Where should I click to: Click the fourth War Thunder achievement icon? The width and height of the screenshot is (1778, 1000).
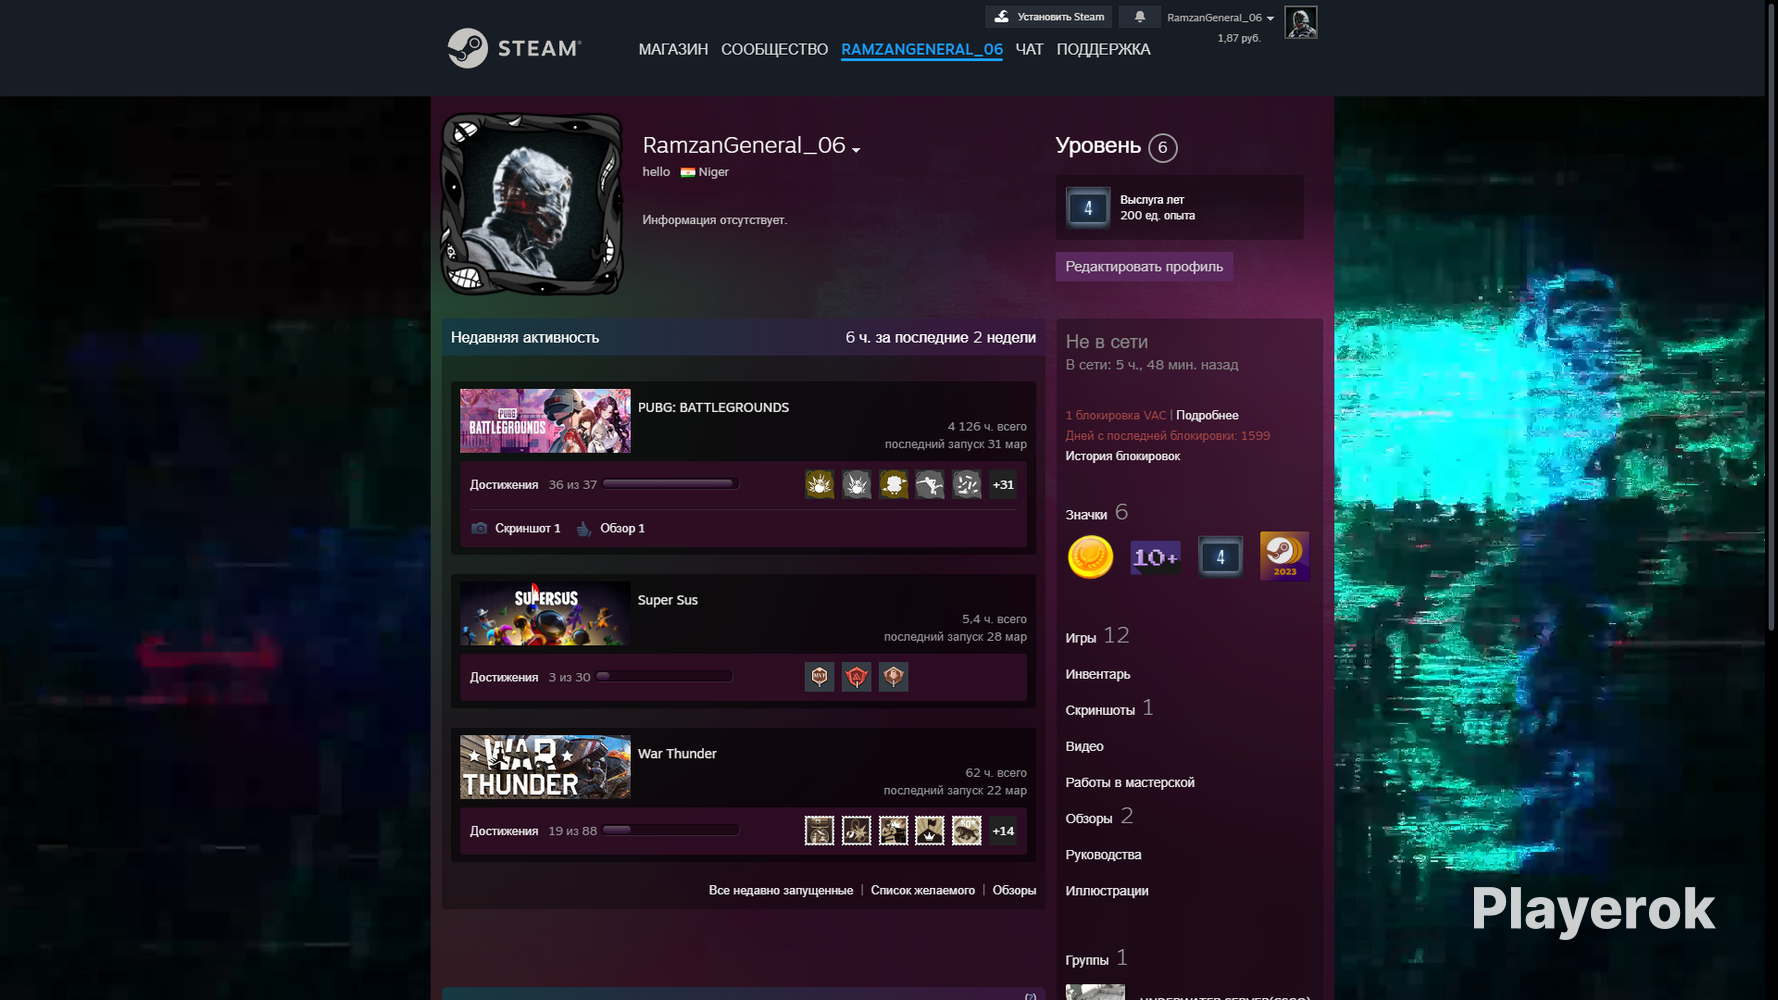coord(929,831)
